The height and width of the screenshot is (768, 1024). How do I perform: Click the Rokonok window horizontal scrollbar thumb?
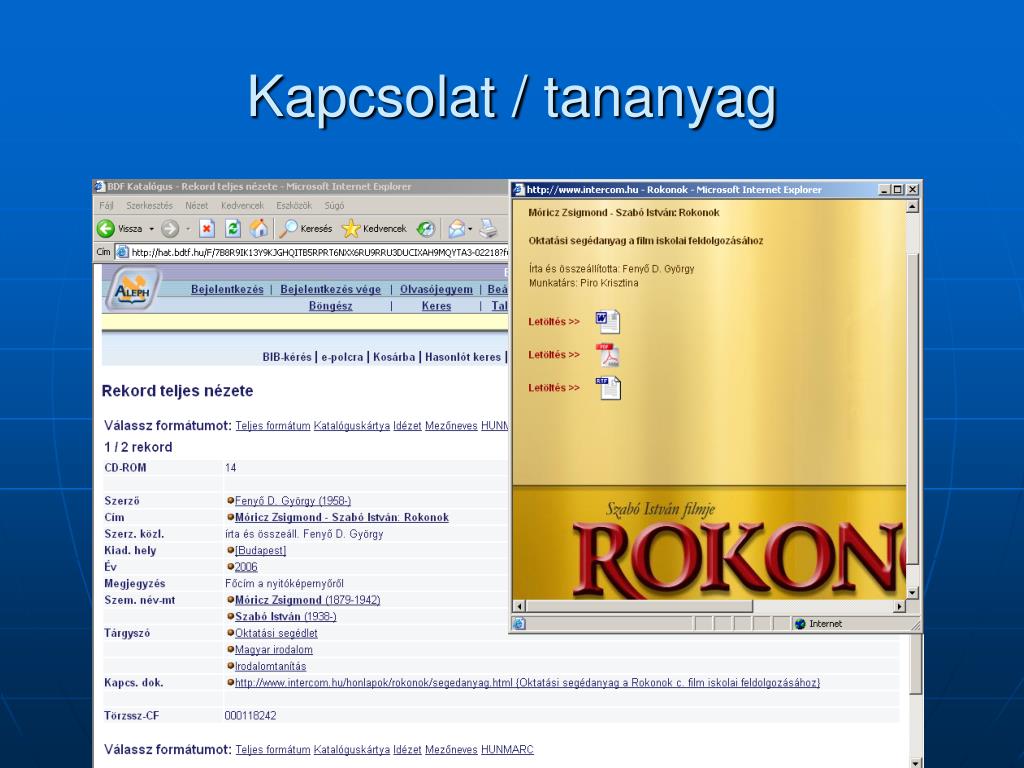[639, 606]
